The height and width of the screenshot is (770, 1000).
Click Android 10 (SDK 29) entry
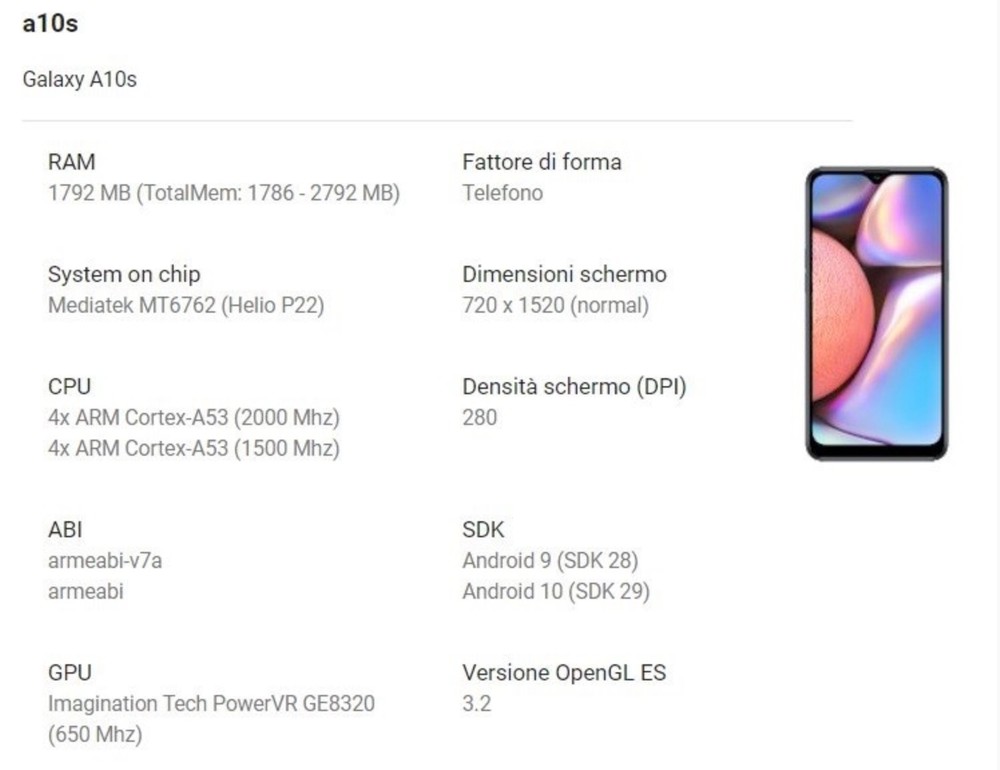click(556, 591)
